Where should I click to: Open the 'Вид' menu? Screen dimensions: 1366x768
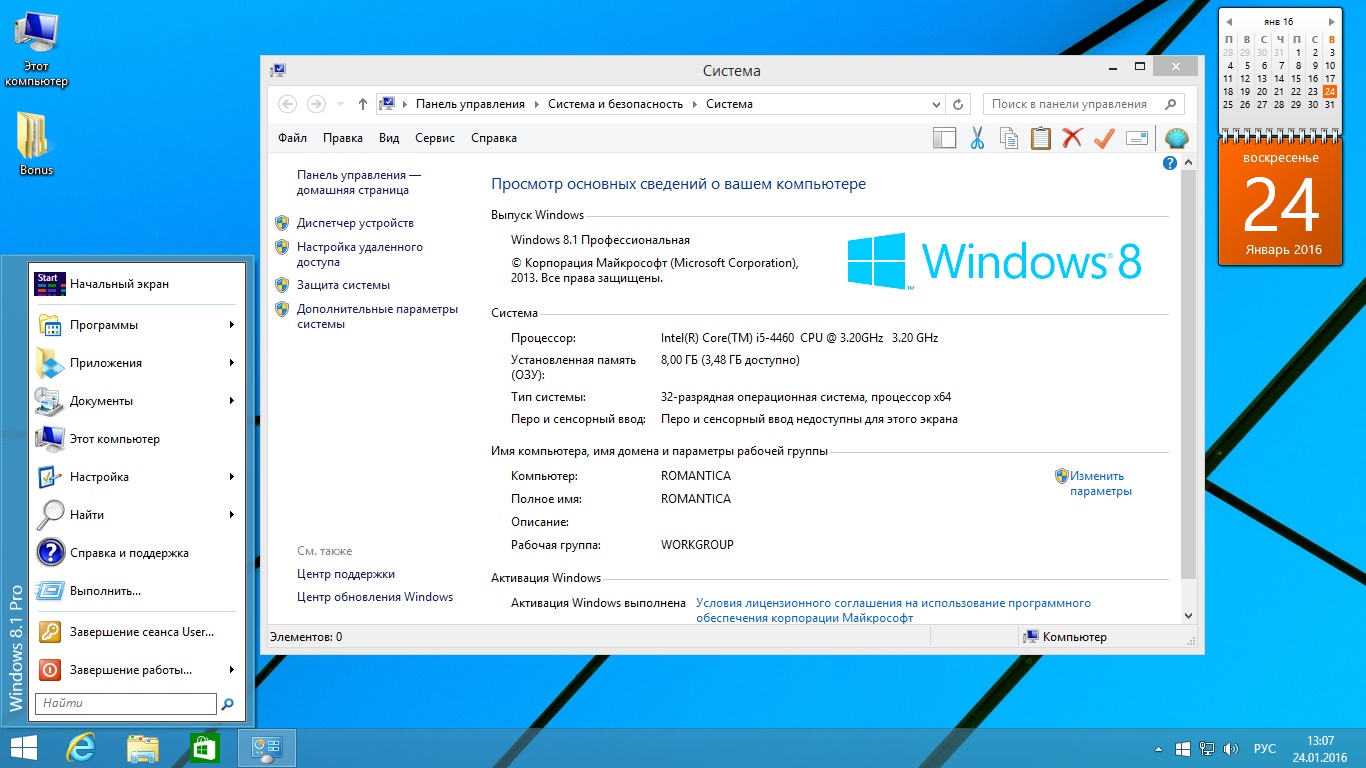point(389,138)
